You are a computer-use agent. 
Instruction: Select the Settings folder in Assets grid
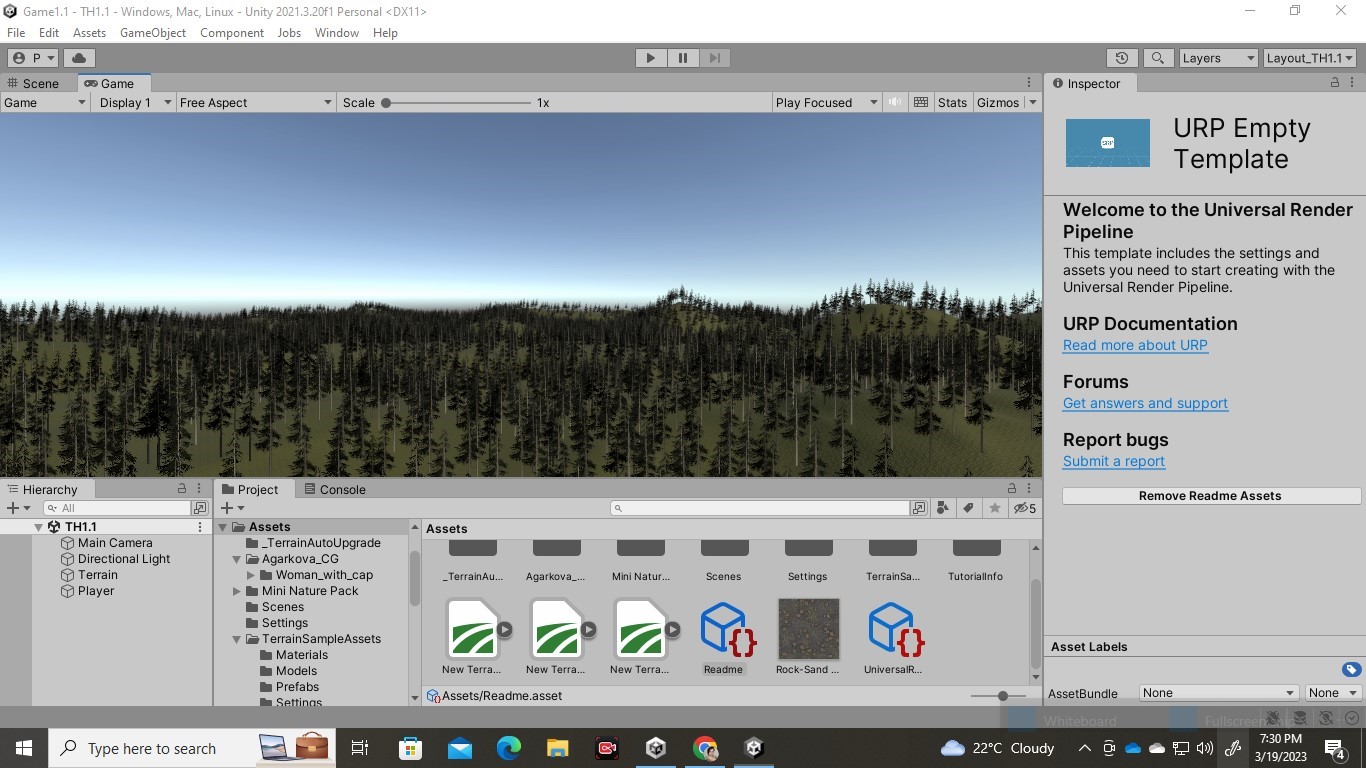click(x=808, y=562)
